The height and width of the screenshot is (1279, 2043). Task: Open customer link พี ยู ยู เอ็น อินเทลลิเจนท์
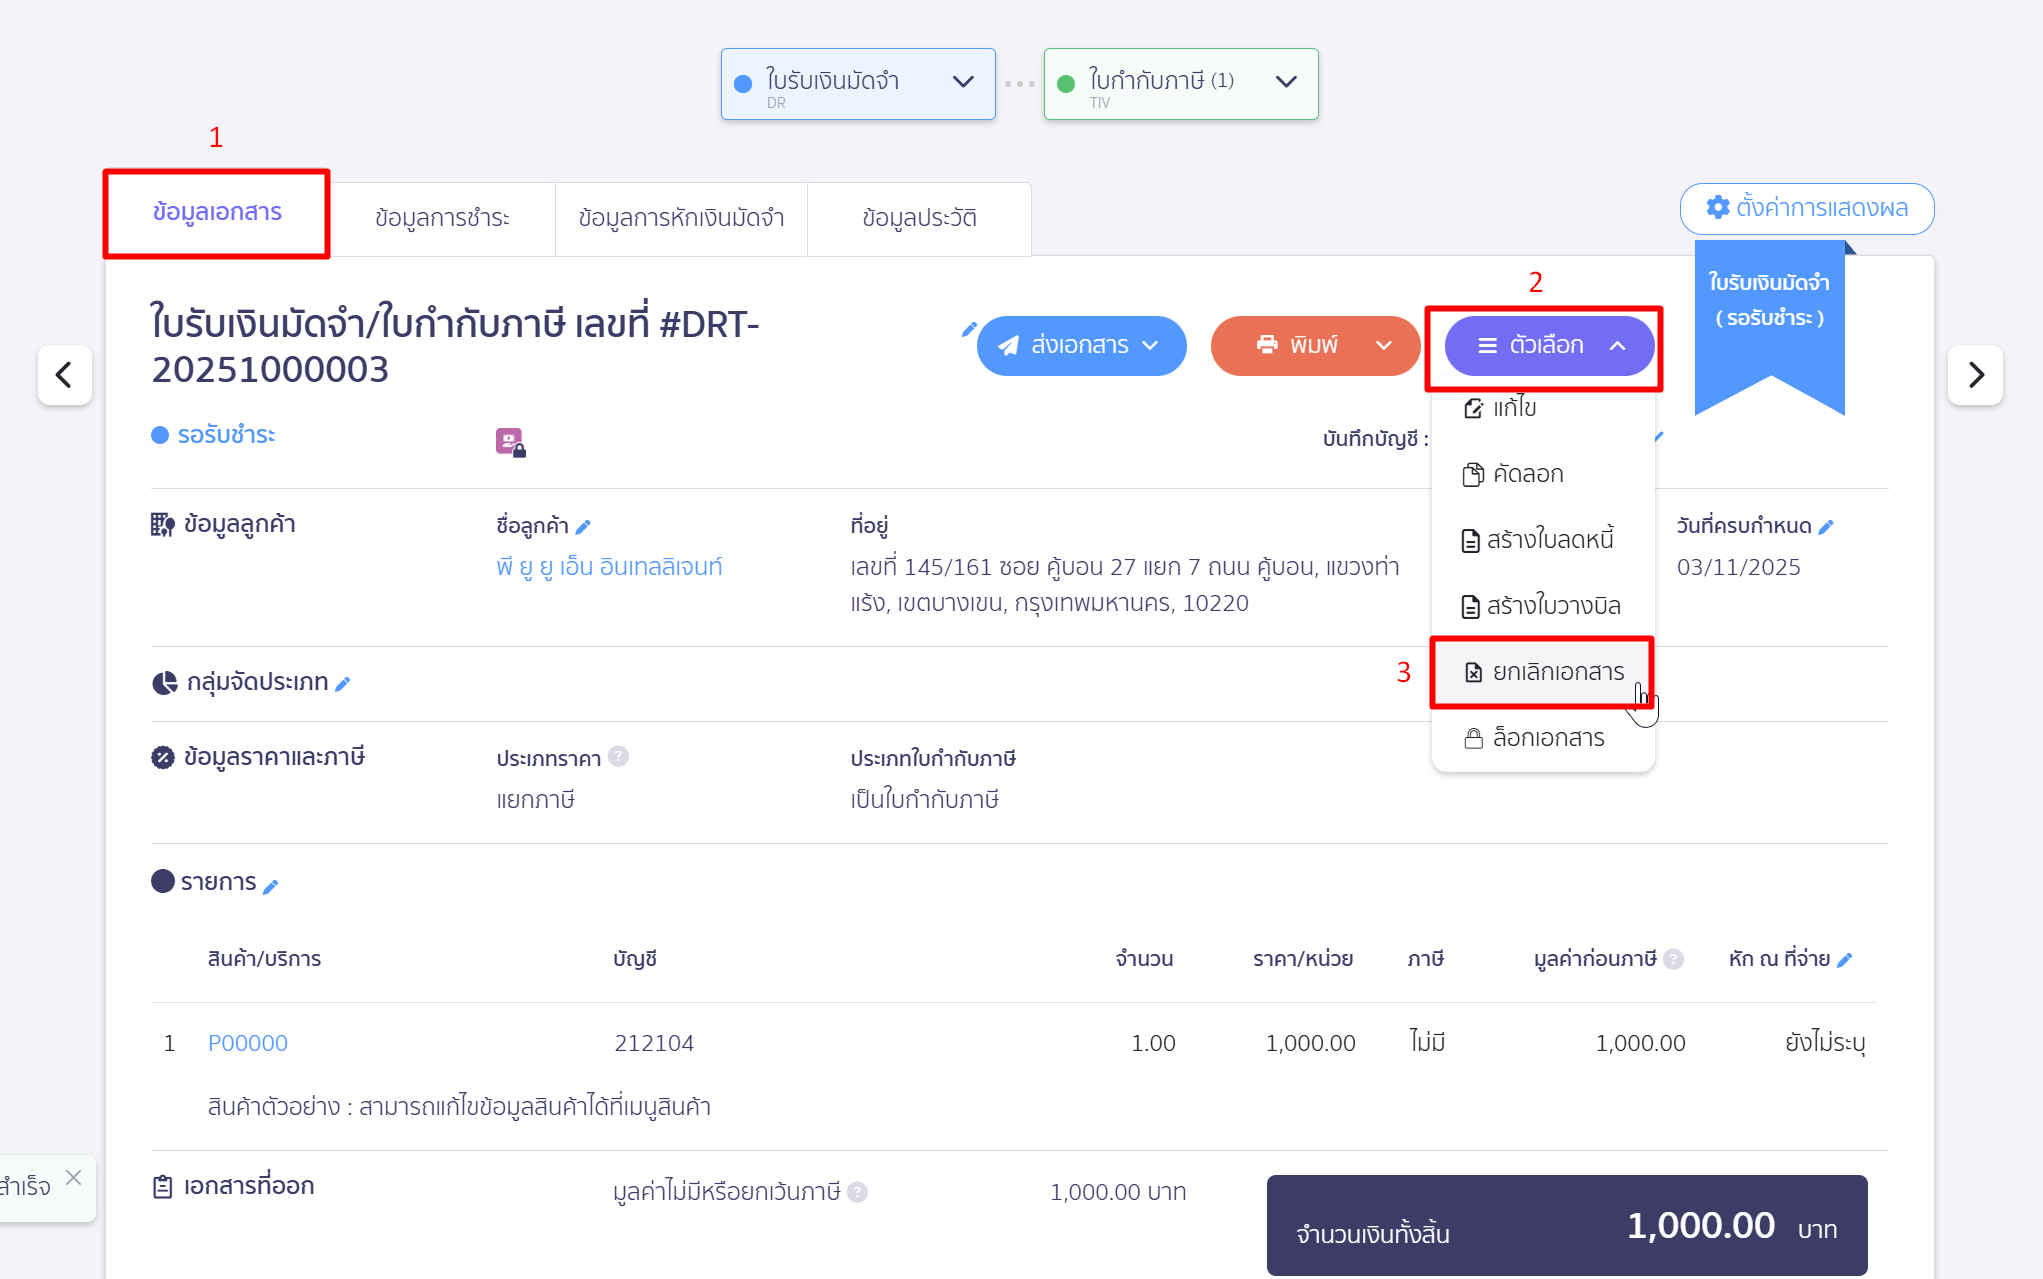609,567
